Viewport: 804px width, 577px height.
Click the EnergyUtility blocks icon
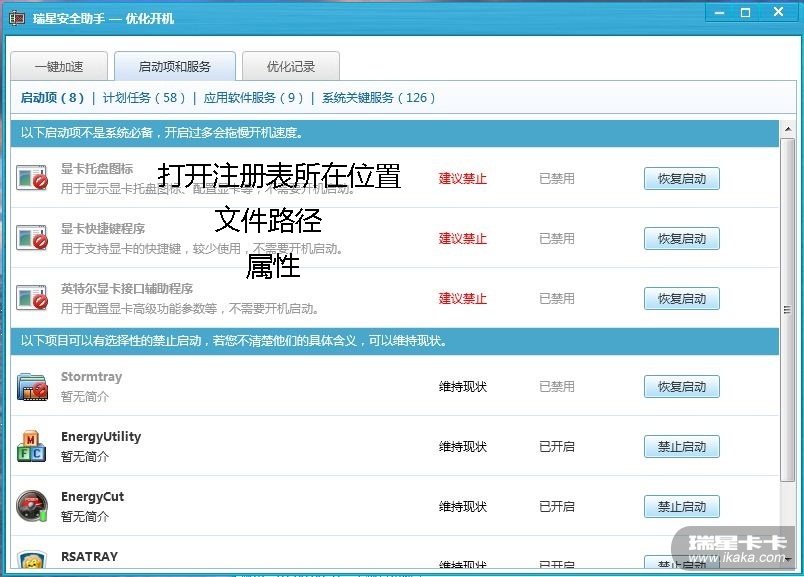(32, 446)
